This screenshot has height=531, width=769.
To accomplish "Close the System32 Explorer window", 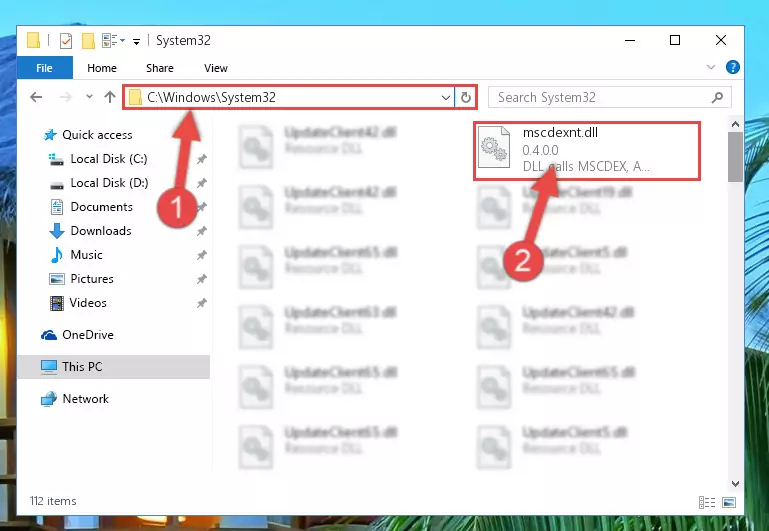I will coord(721,40).
